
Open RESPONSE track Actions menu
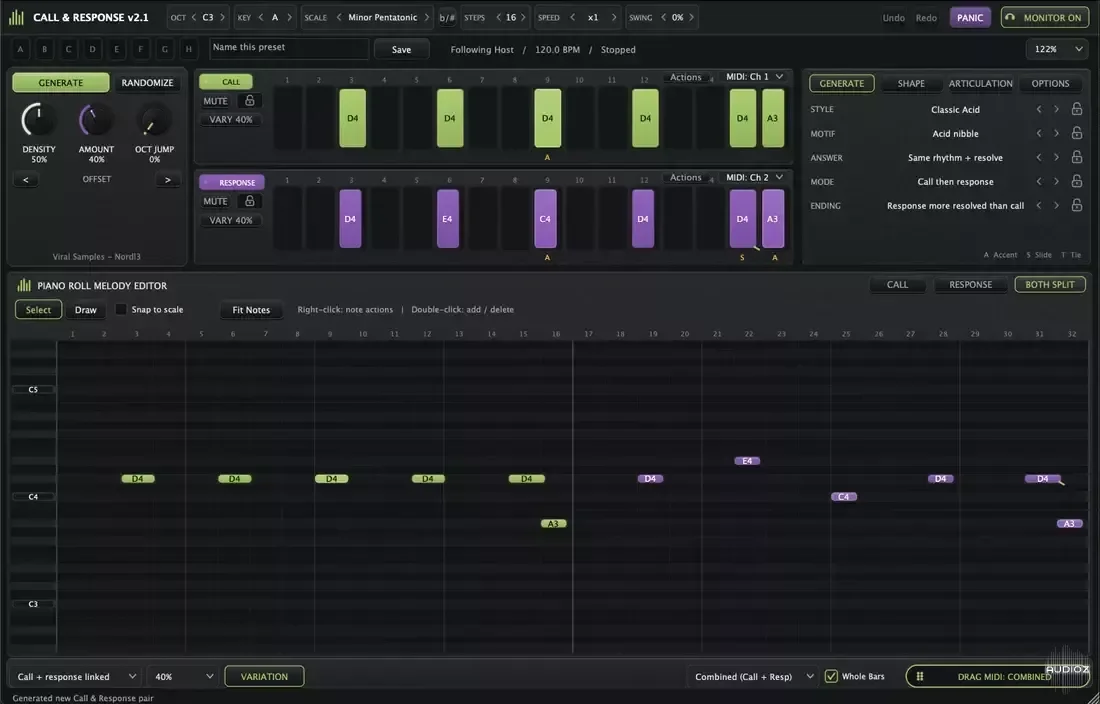click(685, 177)
